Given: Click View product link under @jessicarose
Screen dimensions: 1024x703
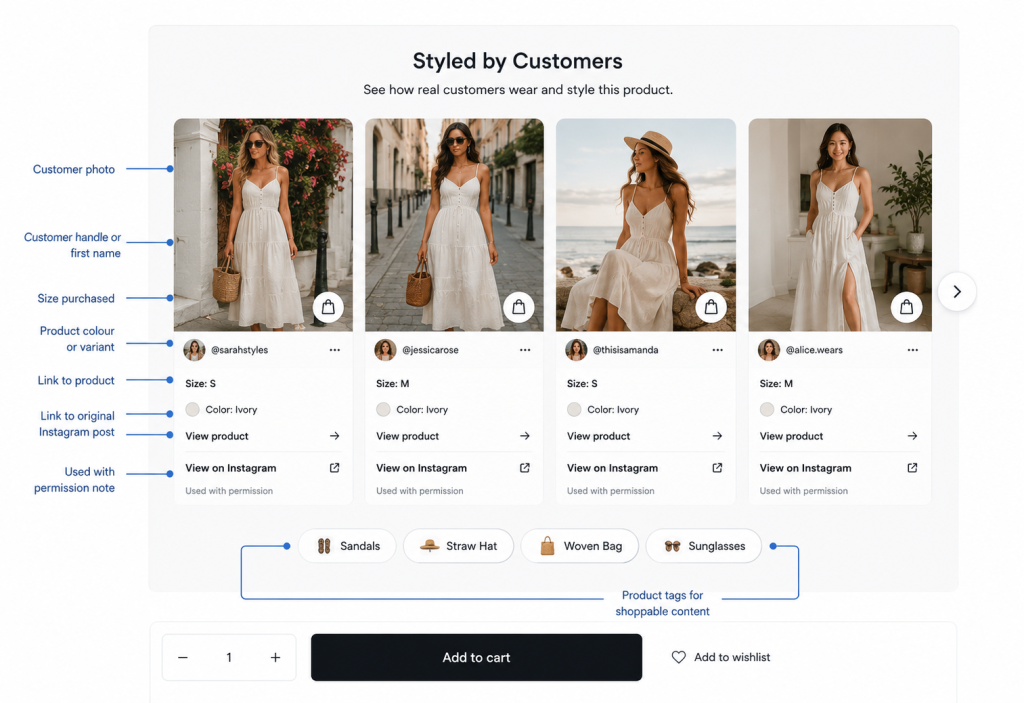Looking at the screenshot, I should click(408, 436).
